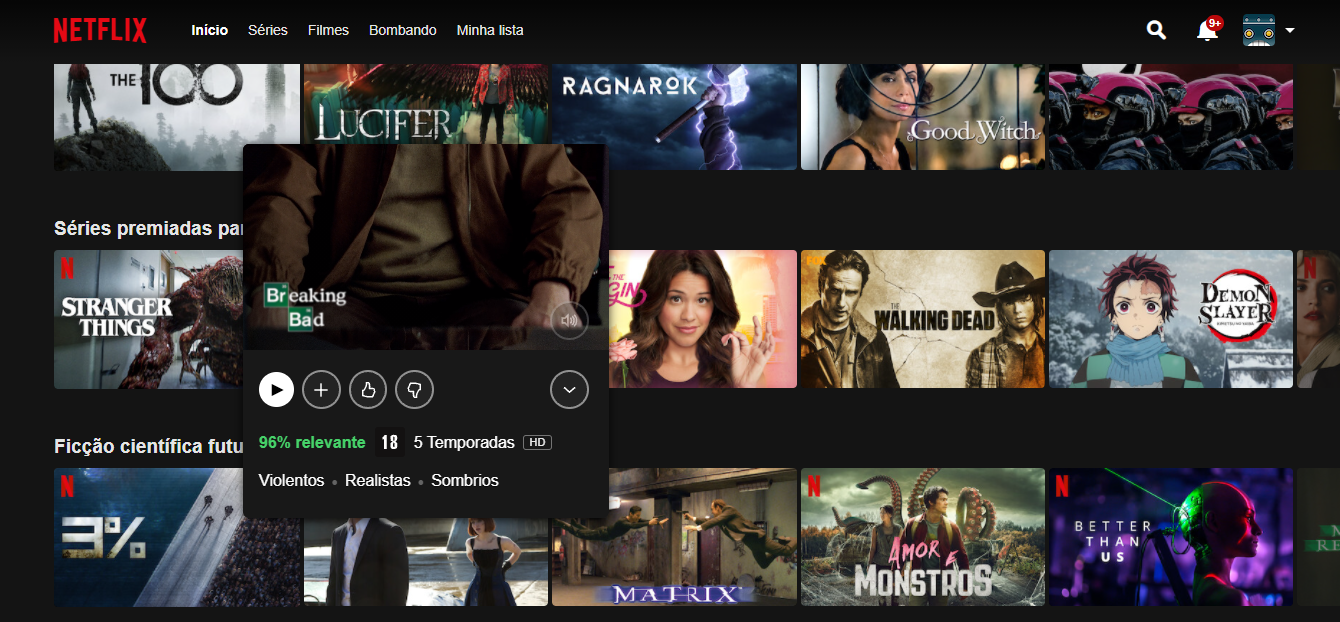Open the notifications bell
Screen dimensions: 1340x622
pyautogui.click(x=1207, y=31)
